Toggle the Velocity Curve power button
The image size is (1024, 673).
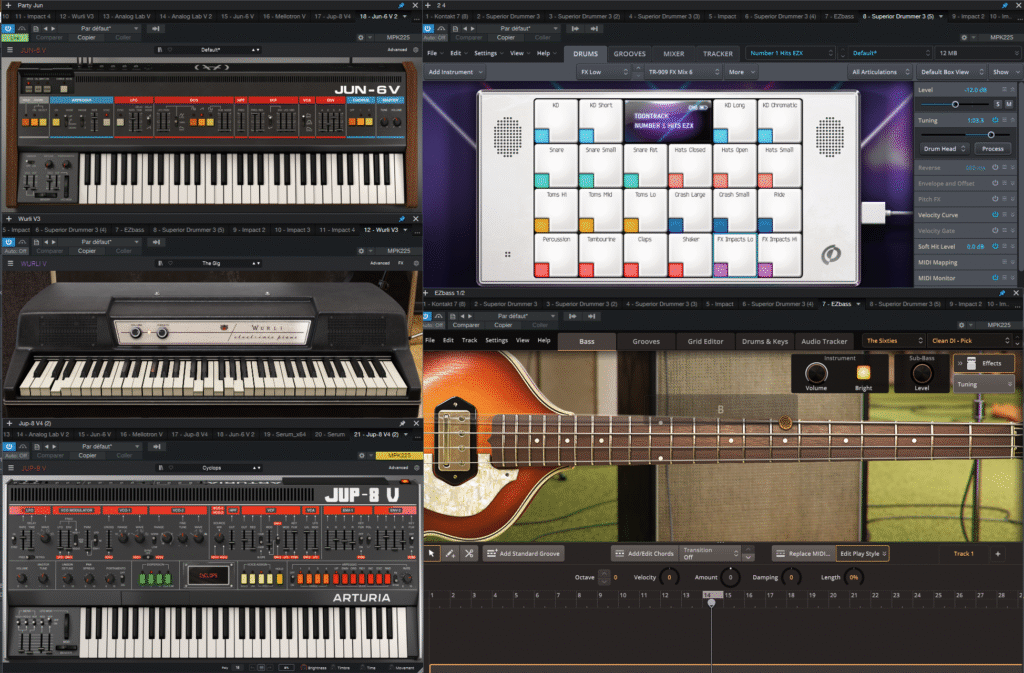995,215
